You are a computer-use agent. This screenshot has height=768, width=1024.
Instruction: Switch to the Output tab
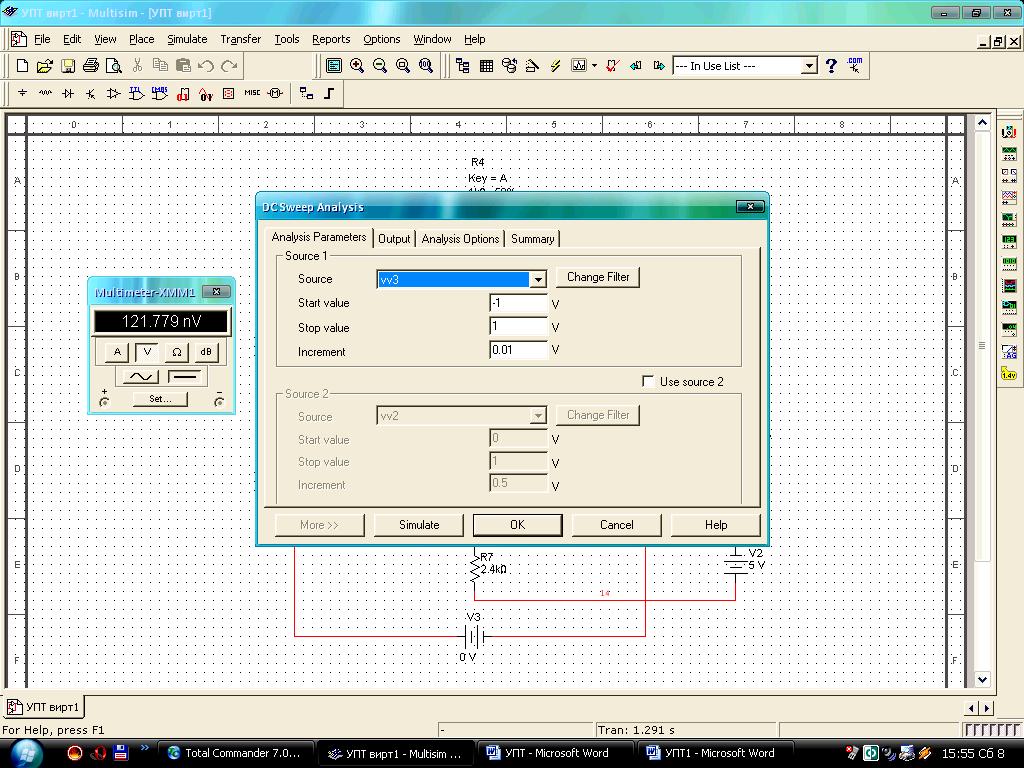coord(394,239)
